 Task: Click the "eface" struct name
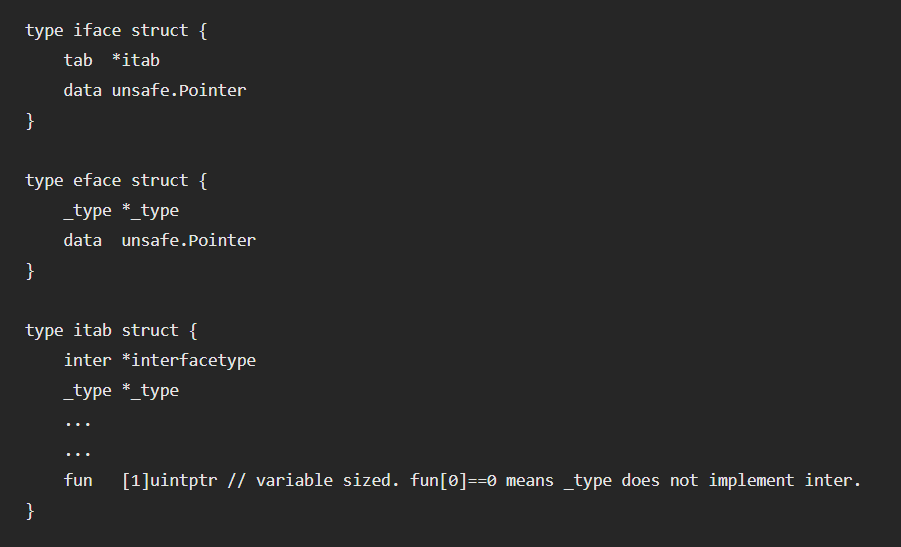[x=97, y=180]
